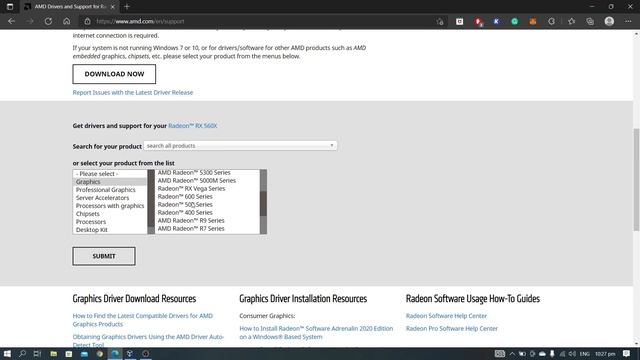
Task: Open the volume control in system tray
Action: (572, 354)
